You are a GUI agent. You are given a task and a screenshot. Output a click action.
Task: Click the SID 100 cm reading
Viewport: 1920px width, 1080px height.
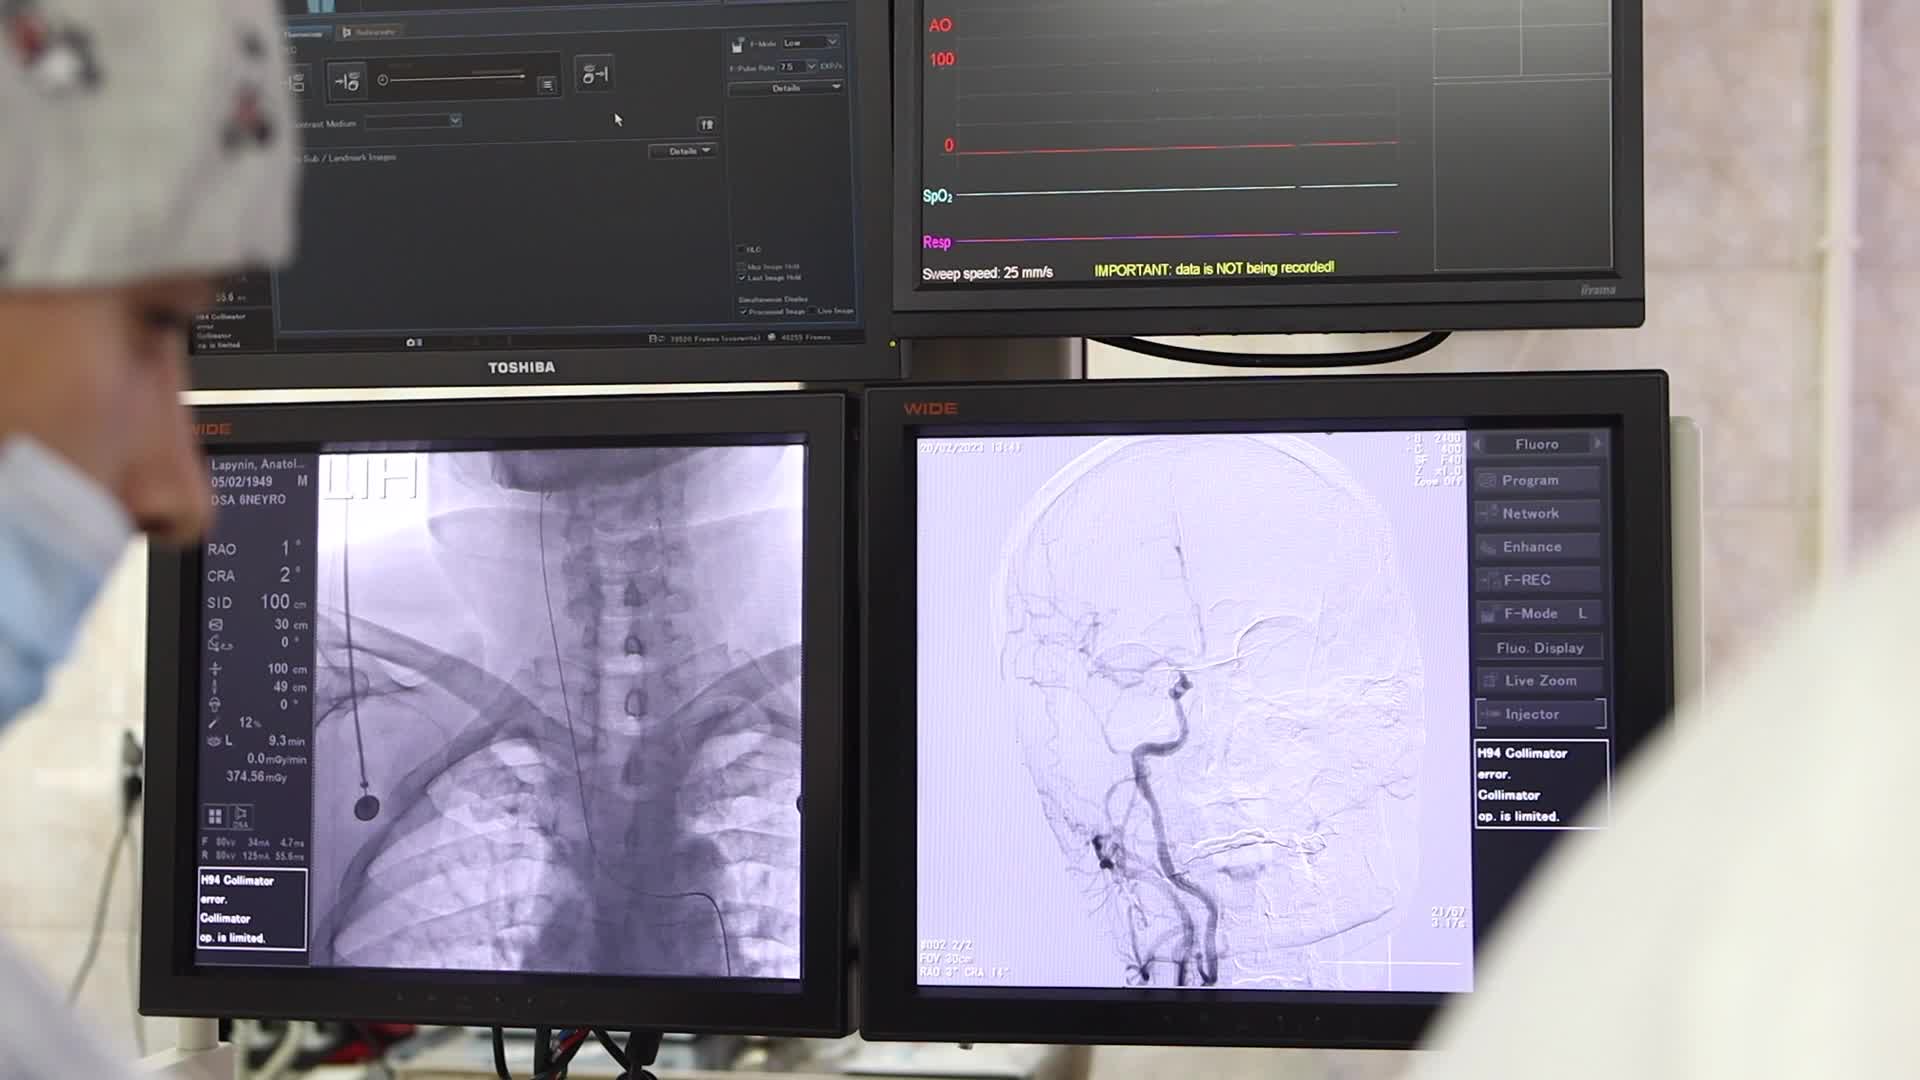point(257,602)
